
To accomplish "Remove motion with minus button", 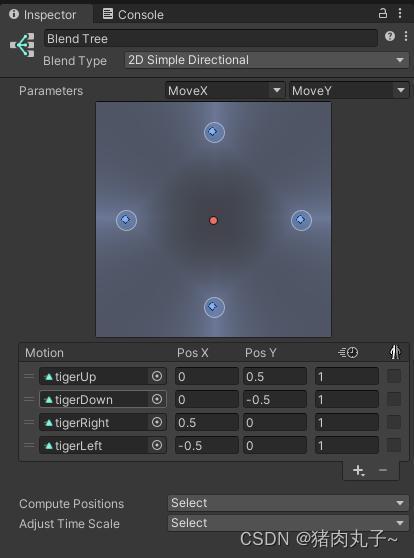I will [383, 470].
